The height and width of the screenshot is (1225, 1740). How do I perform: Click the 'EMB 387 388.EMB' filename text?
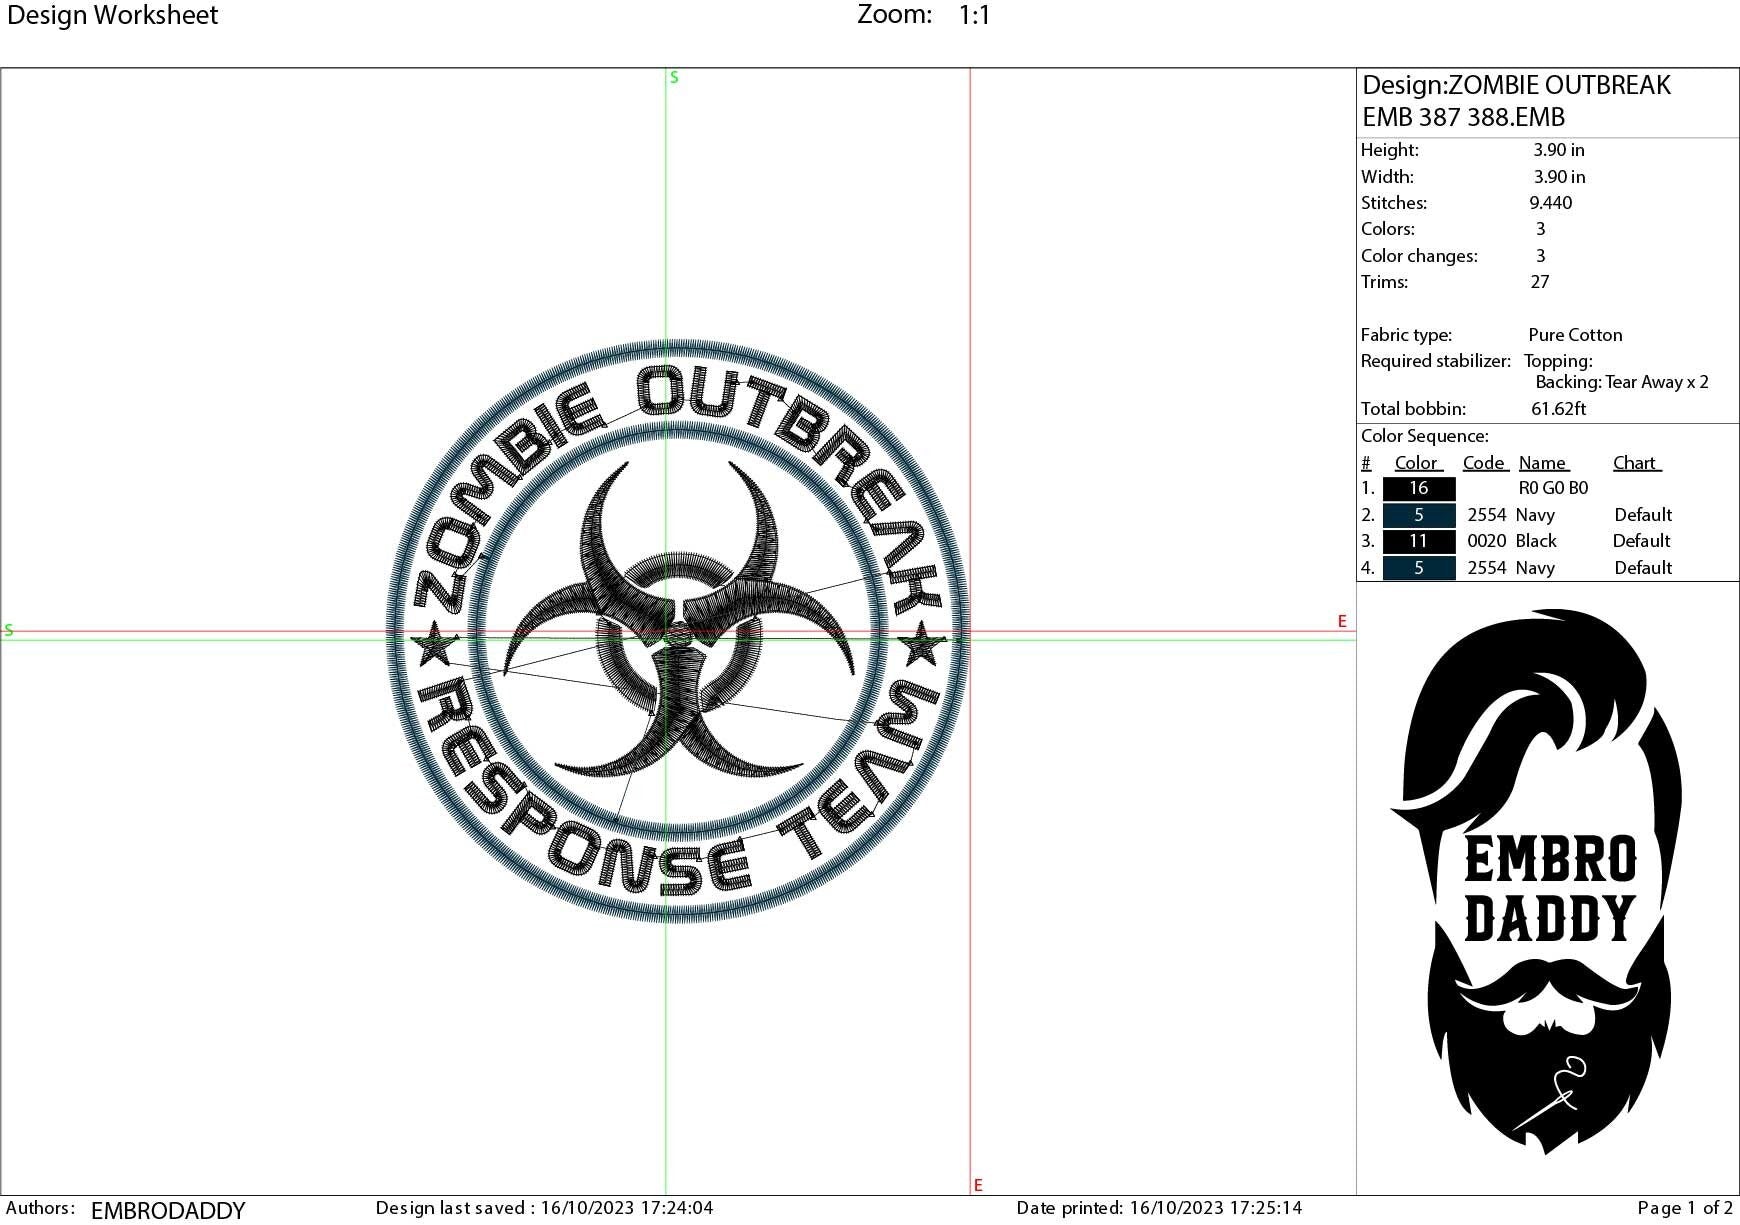(1463, 117)
